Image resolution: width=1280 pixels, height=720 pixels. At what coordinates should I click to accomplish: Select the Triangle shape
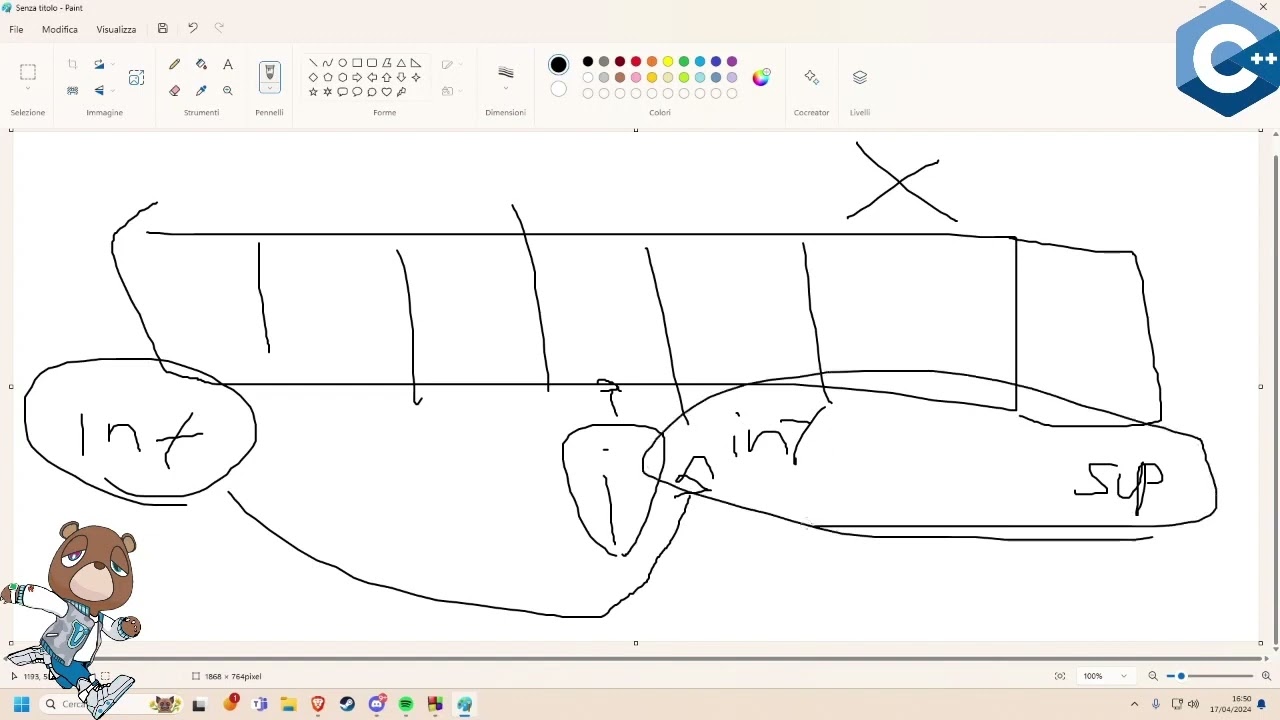click(401, 63)
